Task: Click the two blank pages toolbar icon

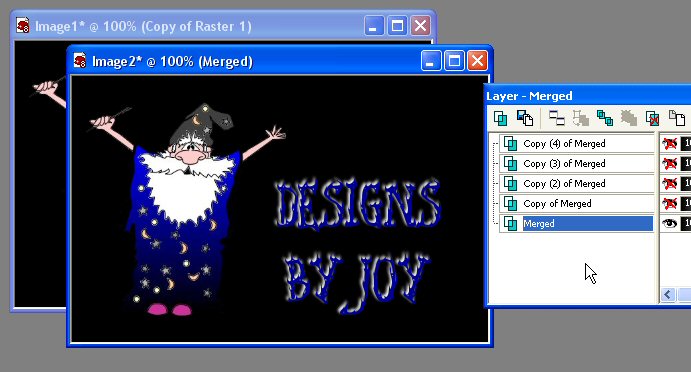Action: [677, 118]
